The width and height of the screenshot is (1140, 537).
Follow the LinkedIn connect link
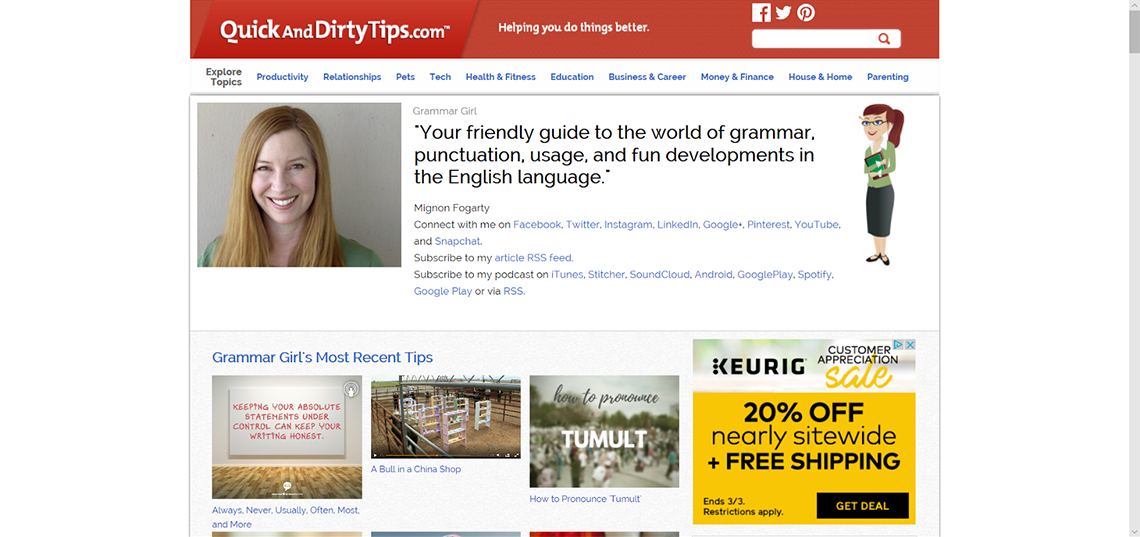pos(677,225)
